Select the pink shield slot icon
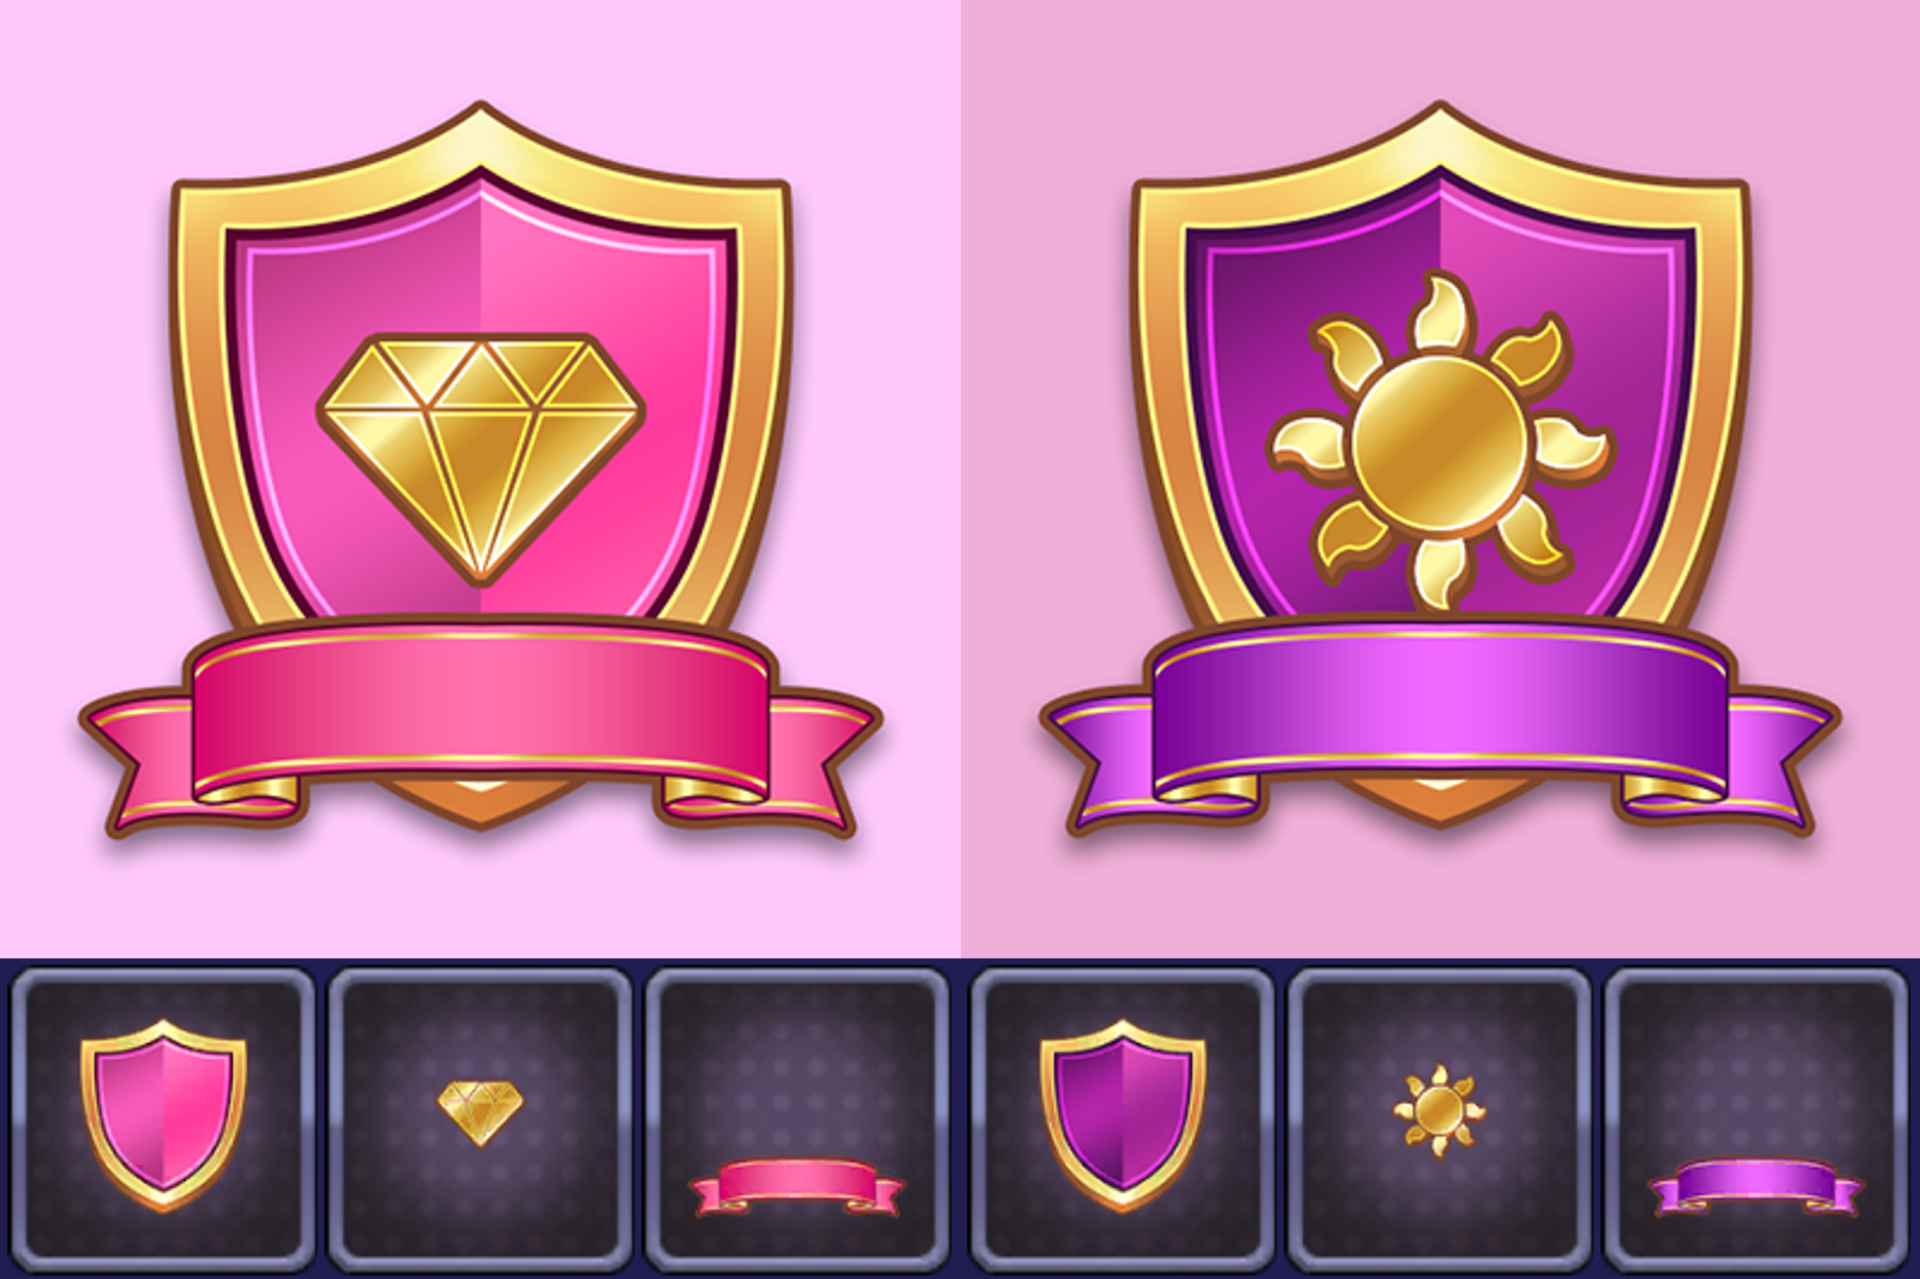The width and height of the screenshot is (1920, 1279). pos(163,1115)
